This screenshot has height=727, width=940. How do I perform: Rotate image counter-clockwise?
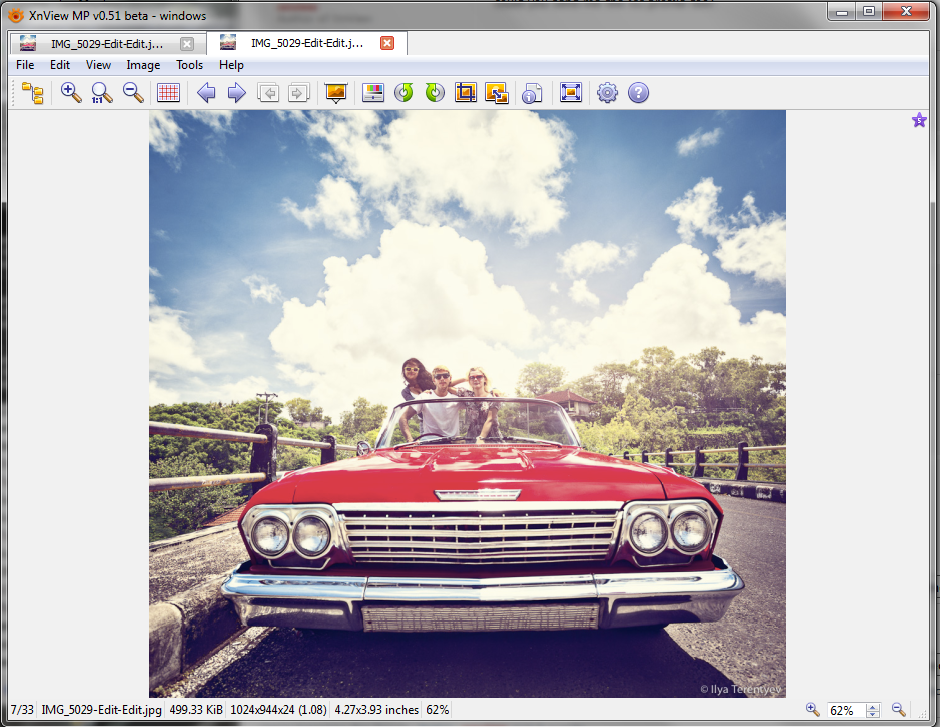pos(403,93)
